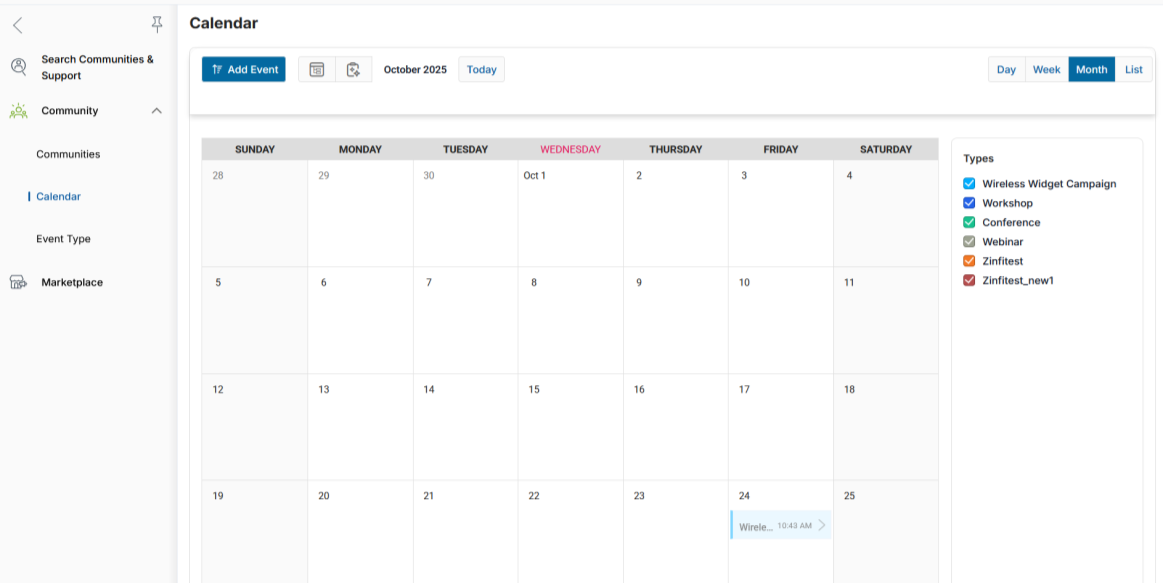Image resolution: width=1163 pixels, height=583 pixels.
Task: Click the Types panel heading
Action: click(x=978, y=158)
